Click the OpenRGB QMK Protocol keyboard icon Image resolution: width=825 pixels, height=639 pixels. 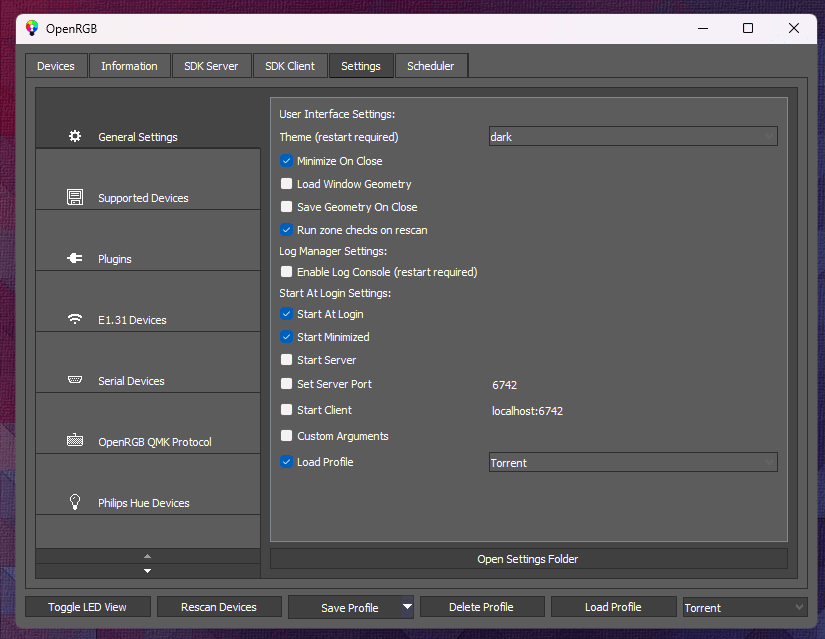tap(75, 440)
